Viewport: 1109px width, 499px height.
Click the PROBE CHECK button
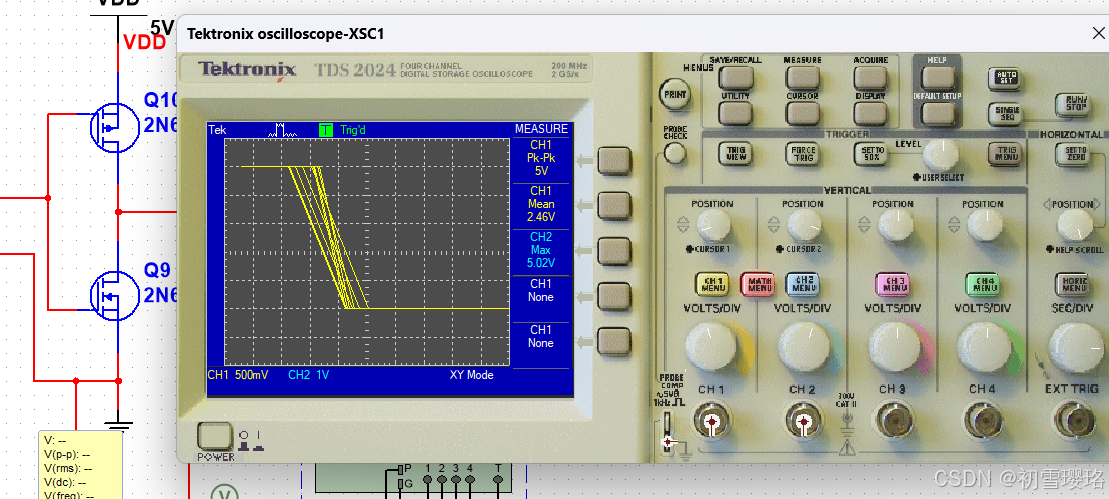(675, 153)
